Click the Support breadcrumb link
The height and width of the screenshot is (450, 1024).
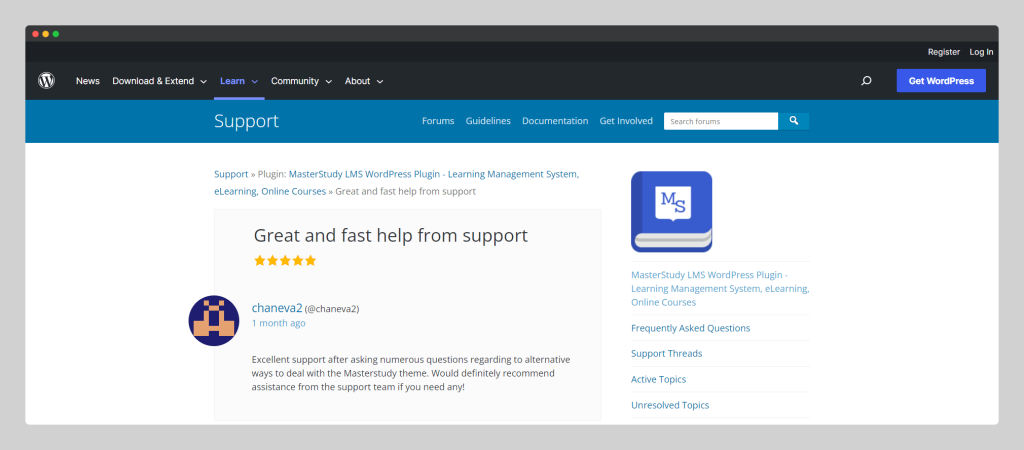click(231, 174)
